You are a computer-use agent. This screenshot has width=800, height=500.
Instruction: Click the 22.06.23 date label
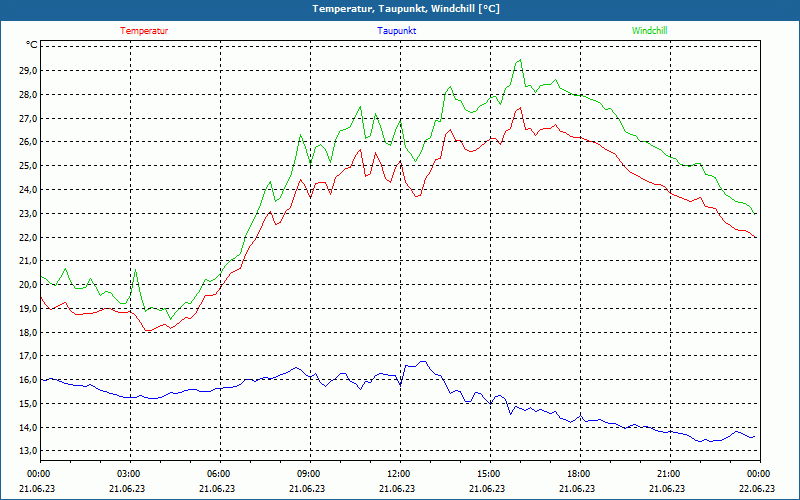(758, 488)
